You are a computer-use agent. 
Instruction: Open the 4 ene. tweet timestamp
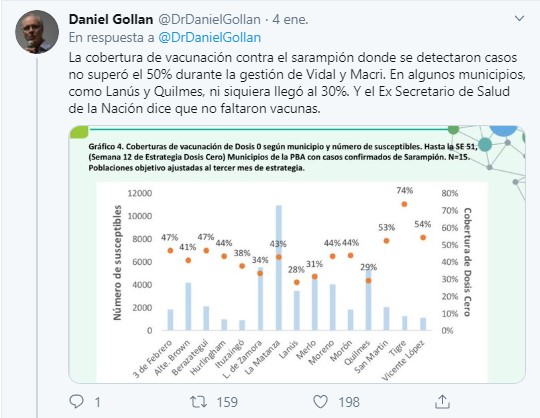click(290, 19)
